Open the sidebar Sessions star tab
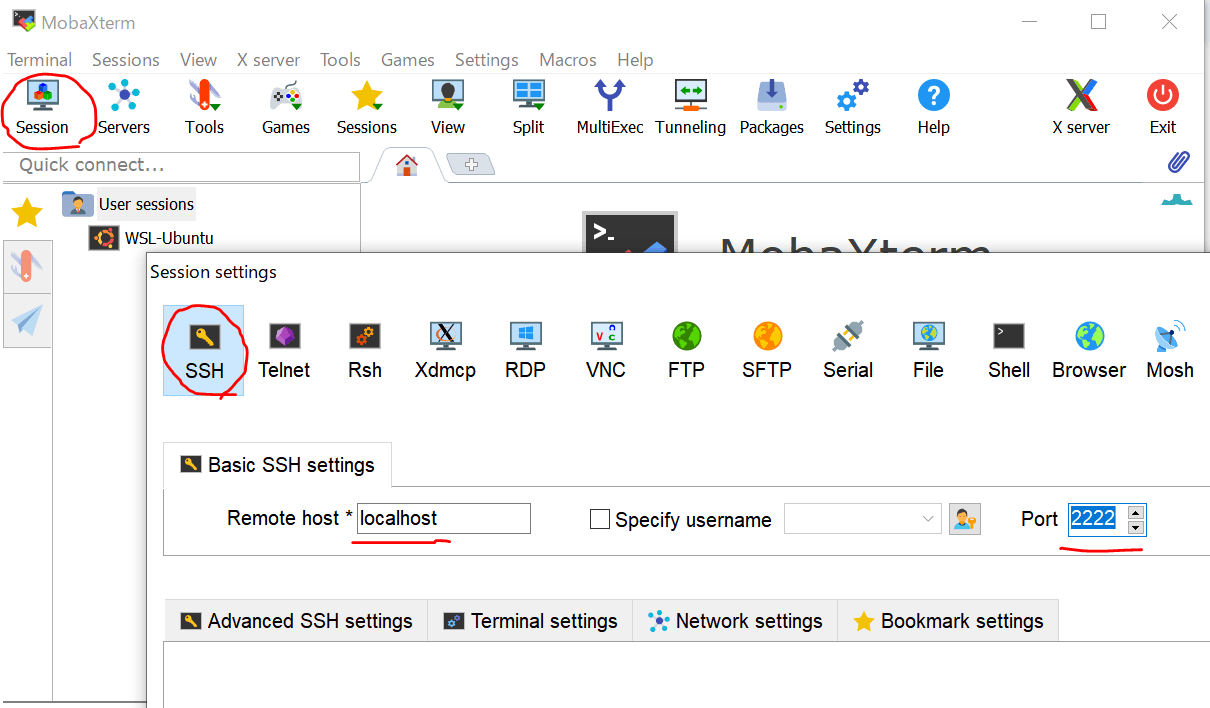Viewport: 1210px width, 708px height. 27,212
